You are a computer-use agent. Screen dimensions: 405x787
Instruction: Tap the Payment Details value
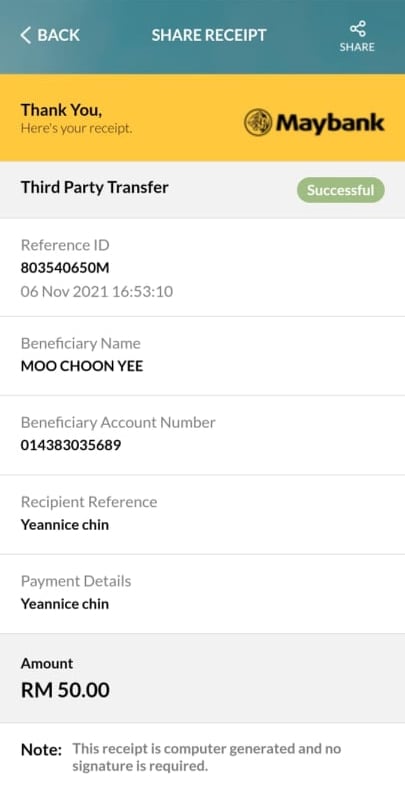coord(65,604)
